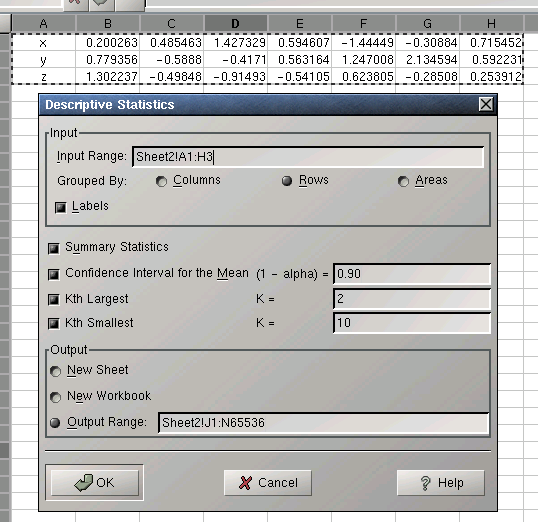Edit the alpha confidence value field
This screenshot has height=522, width=538.
click(412, 274)
